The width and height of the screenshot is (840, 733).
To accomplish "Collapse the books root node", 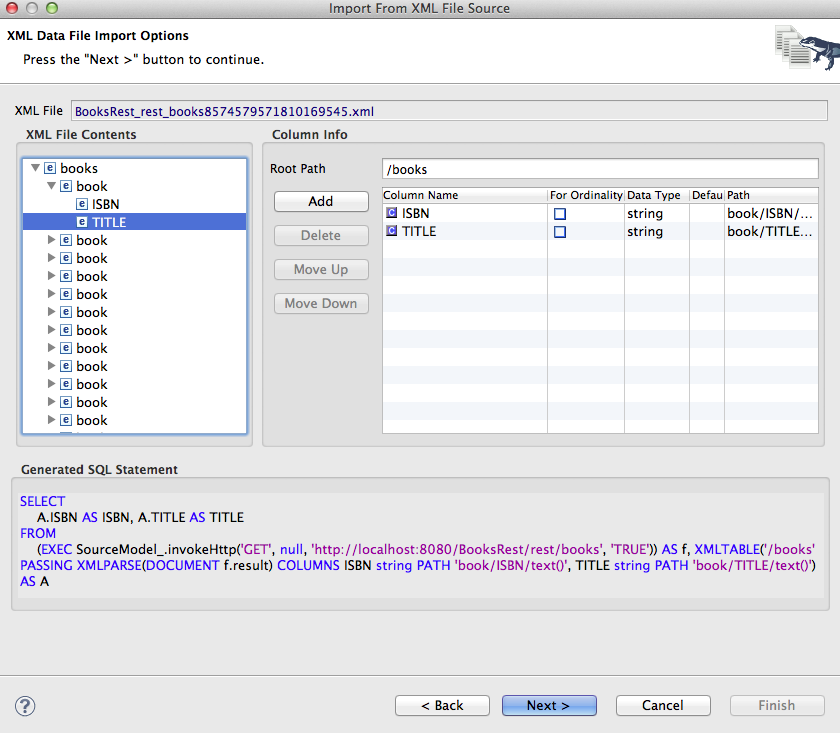I will coord(35,168).
